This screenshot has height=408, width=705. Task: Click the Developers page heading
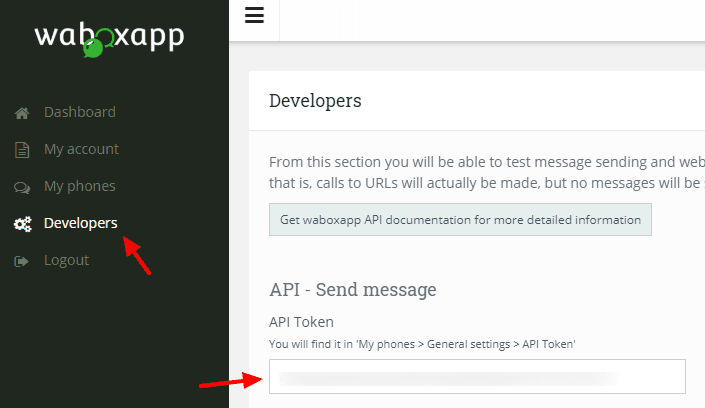pos(315,101)
